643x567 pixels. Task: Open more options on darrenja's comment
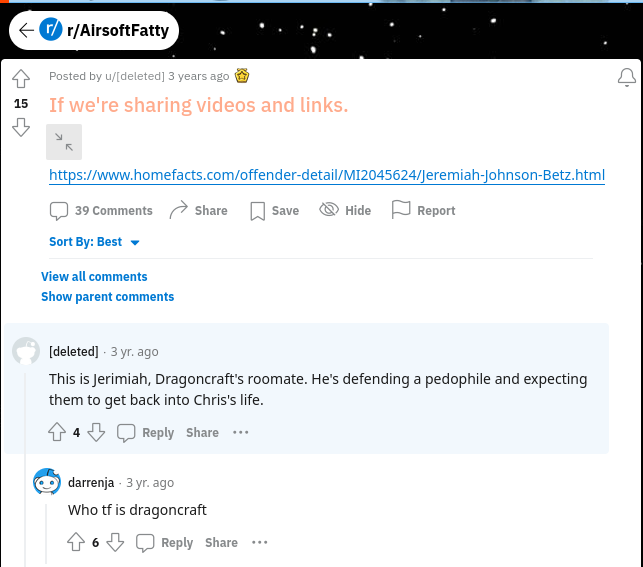[x=260, y=542]
